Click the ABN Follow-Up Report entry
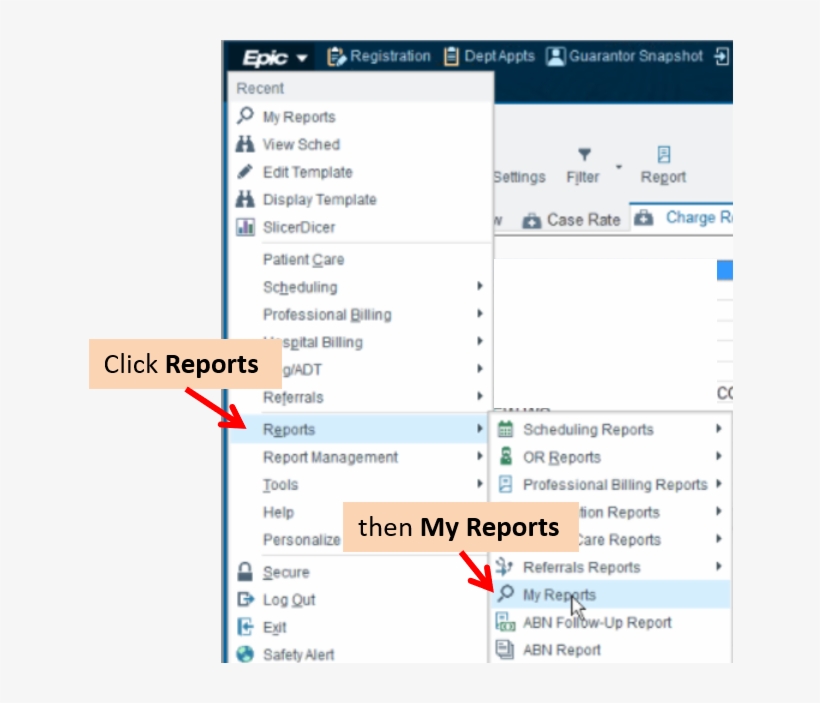820x703 pixels. [597, 622]
